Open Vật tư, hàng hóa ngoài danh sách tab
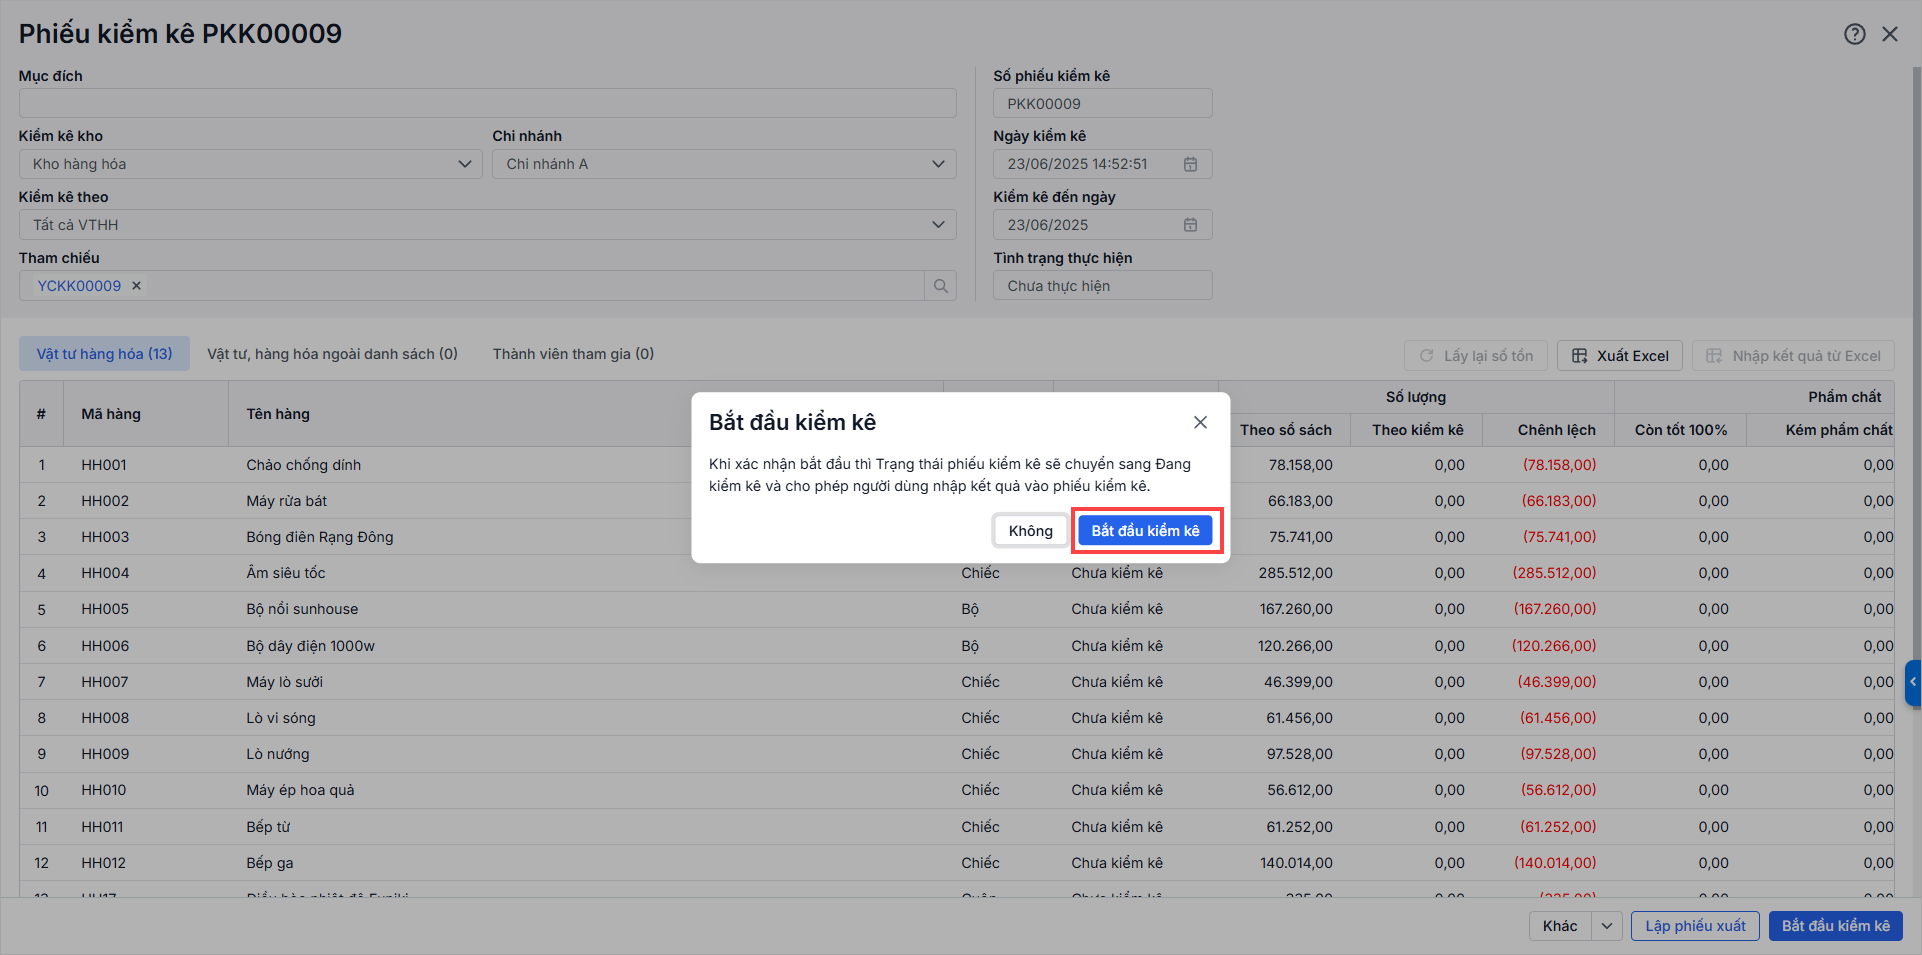 point(332,354)
